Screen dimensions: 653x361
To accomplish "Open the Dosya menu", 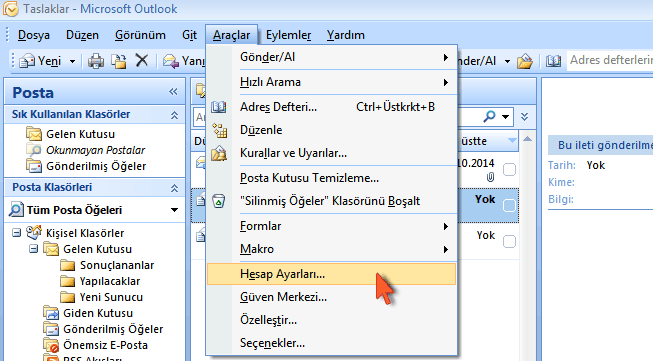I will (x=34, y=35).
